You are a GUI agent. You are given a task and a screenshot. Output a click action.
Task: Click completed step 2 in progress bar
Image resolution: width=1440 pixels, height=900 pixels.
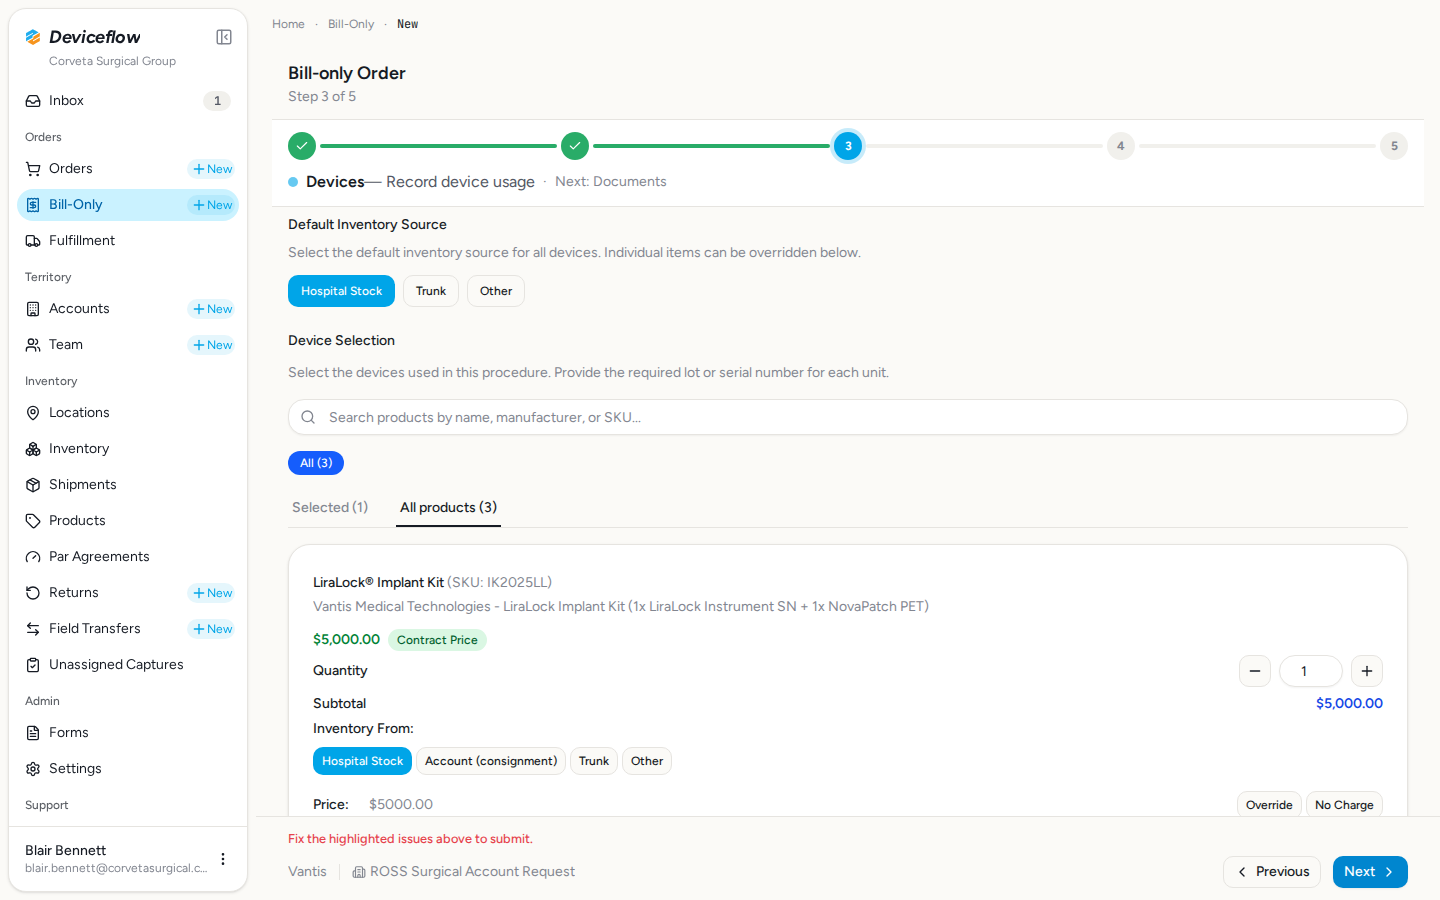(575, 146)
